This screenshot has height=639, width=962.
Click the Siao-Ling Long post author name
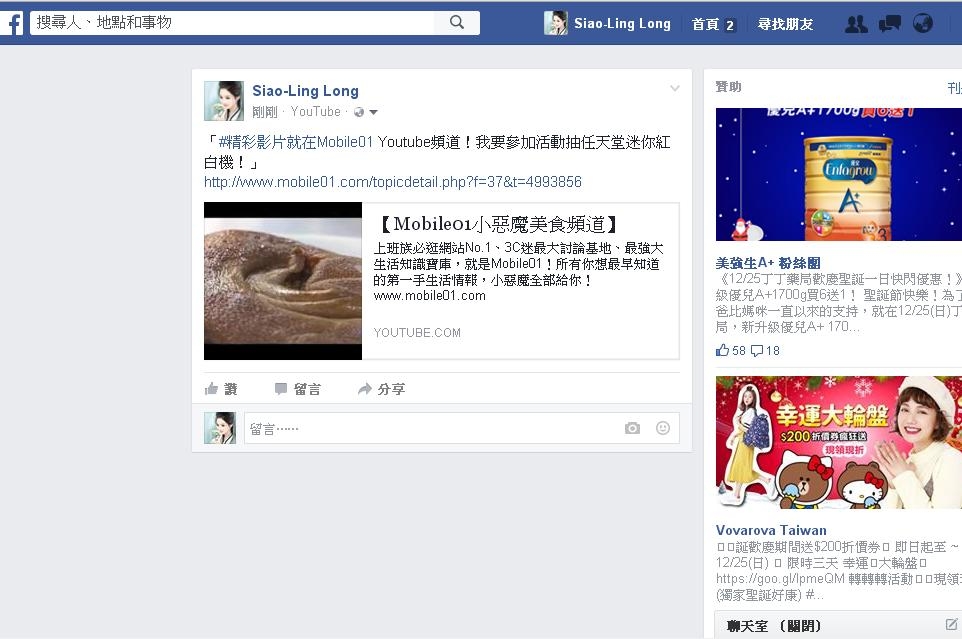[x=306, y=91]
